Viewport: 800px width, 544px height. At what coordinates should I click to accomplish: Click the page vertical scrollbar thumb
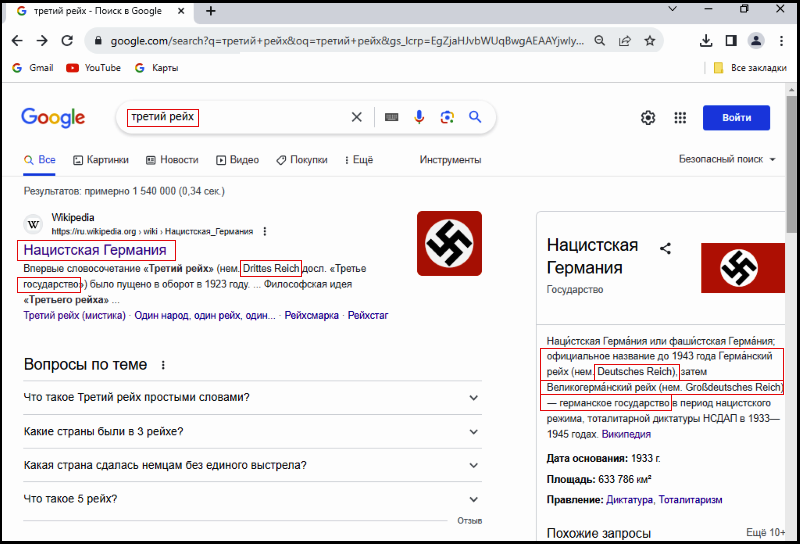pyautogui.click(x=791, y=163)
